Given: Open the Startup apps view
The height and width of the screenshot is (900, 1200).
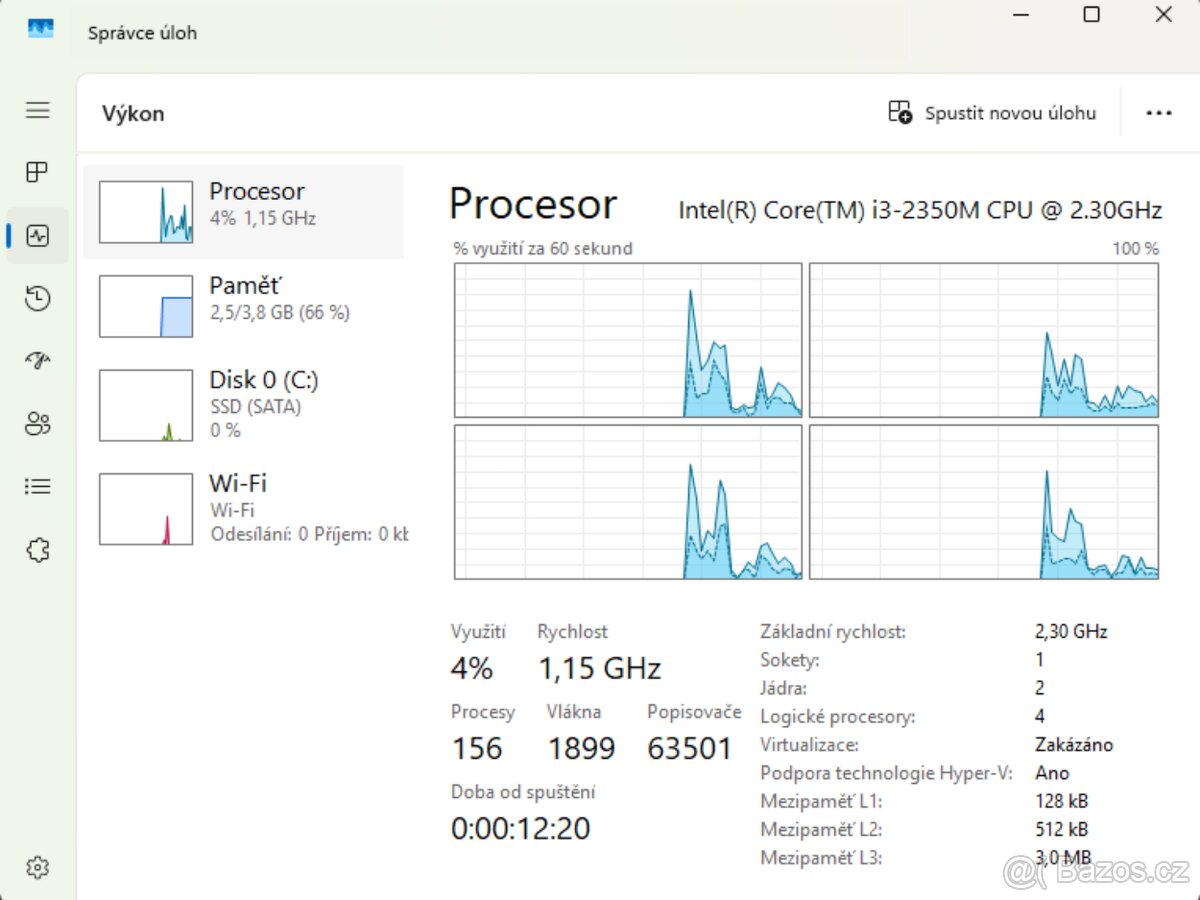Looking at the screenshot, I should 36,360.
